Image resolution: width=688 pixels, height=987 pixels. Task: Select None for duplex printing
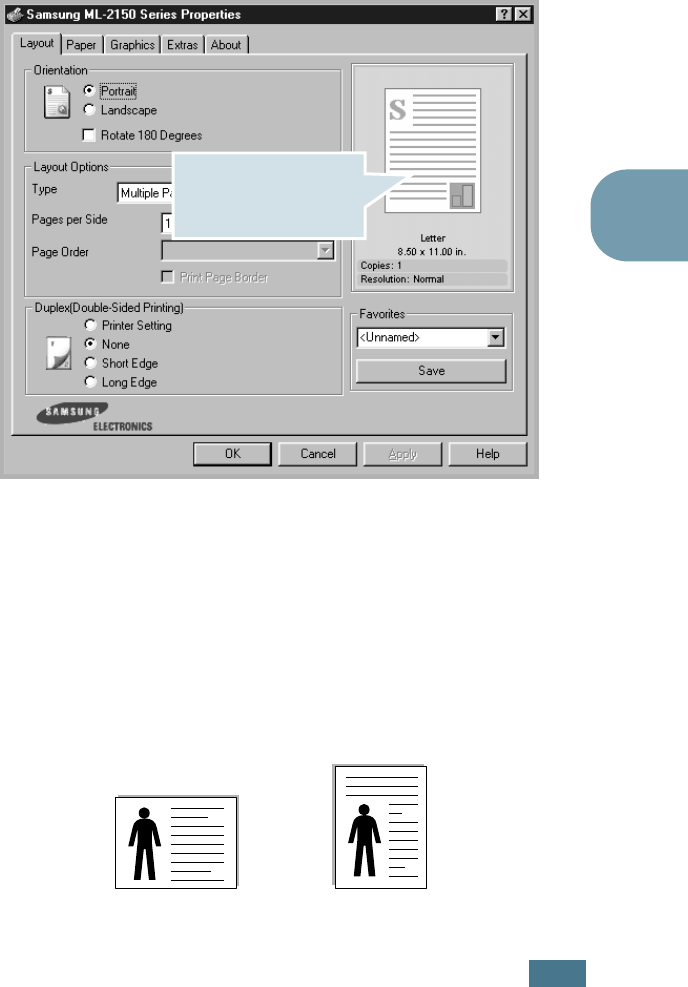pyautogui.click(x=107, y=344)
